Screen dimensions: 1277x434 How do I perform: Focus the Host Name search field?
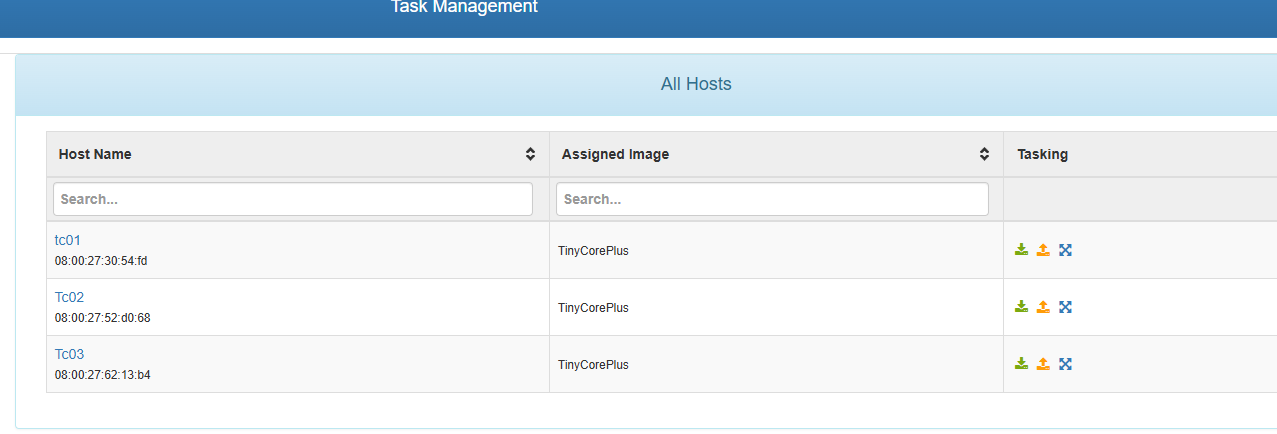293,199
